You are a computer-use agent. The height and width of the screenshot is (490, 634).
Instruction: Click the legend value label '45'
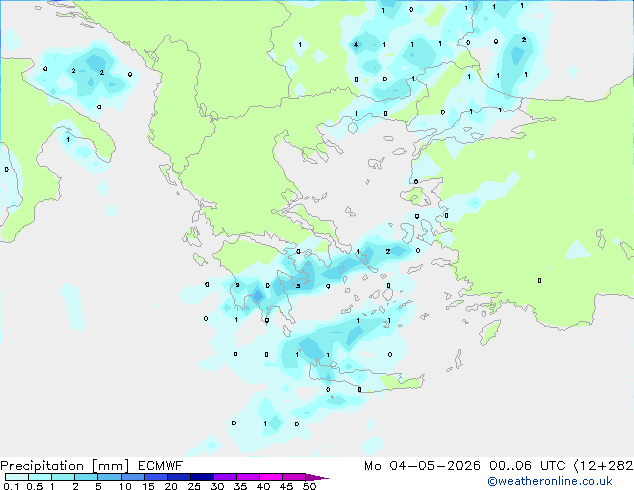pos(287,486)
